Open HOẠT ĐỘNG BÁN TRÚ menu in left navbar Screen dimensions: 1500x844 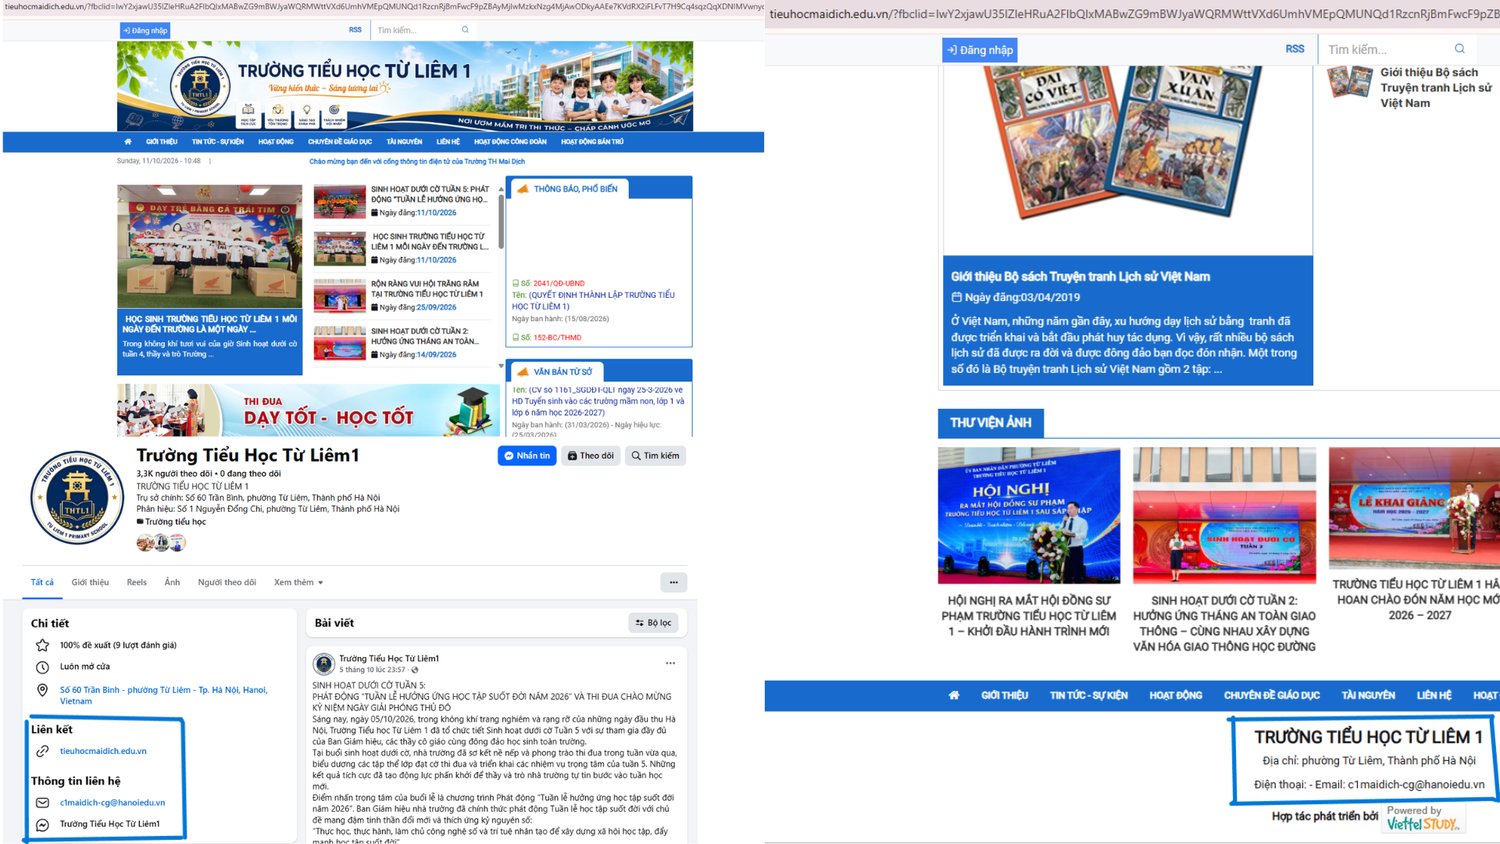tap(592, 142)
